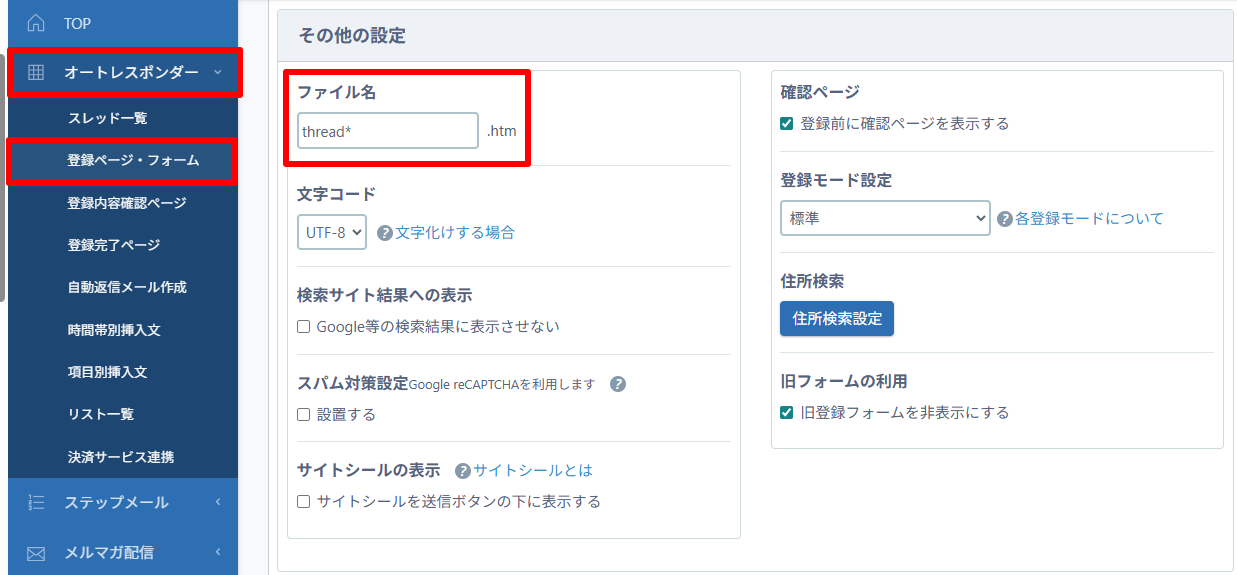Image resolution: width=1237 pixels, height=575 pixels.
Task: Click help icon beside 各登録モードについて
Action: [1005, 219]
